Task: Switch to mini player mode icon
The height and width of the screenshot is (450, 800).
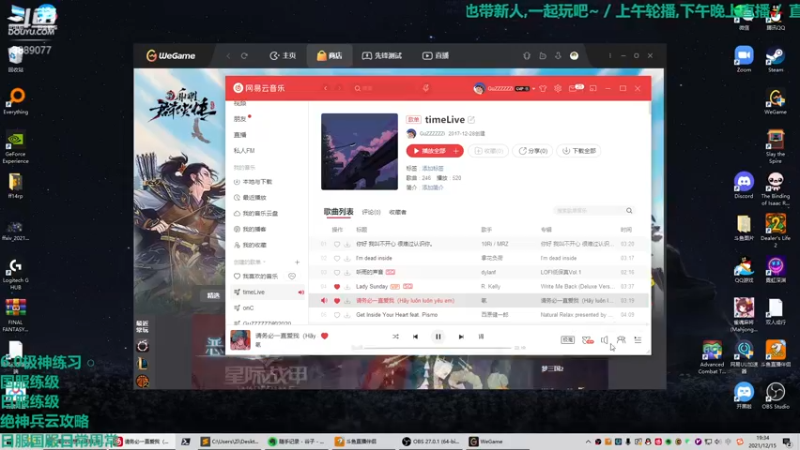Action: pyautogui.click(x=593, y=89)
